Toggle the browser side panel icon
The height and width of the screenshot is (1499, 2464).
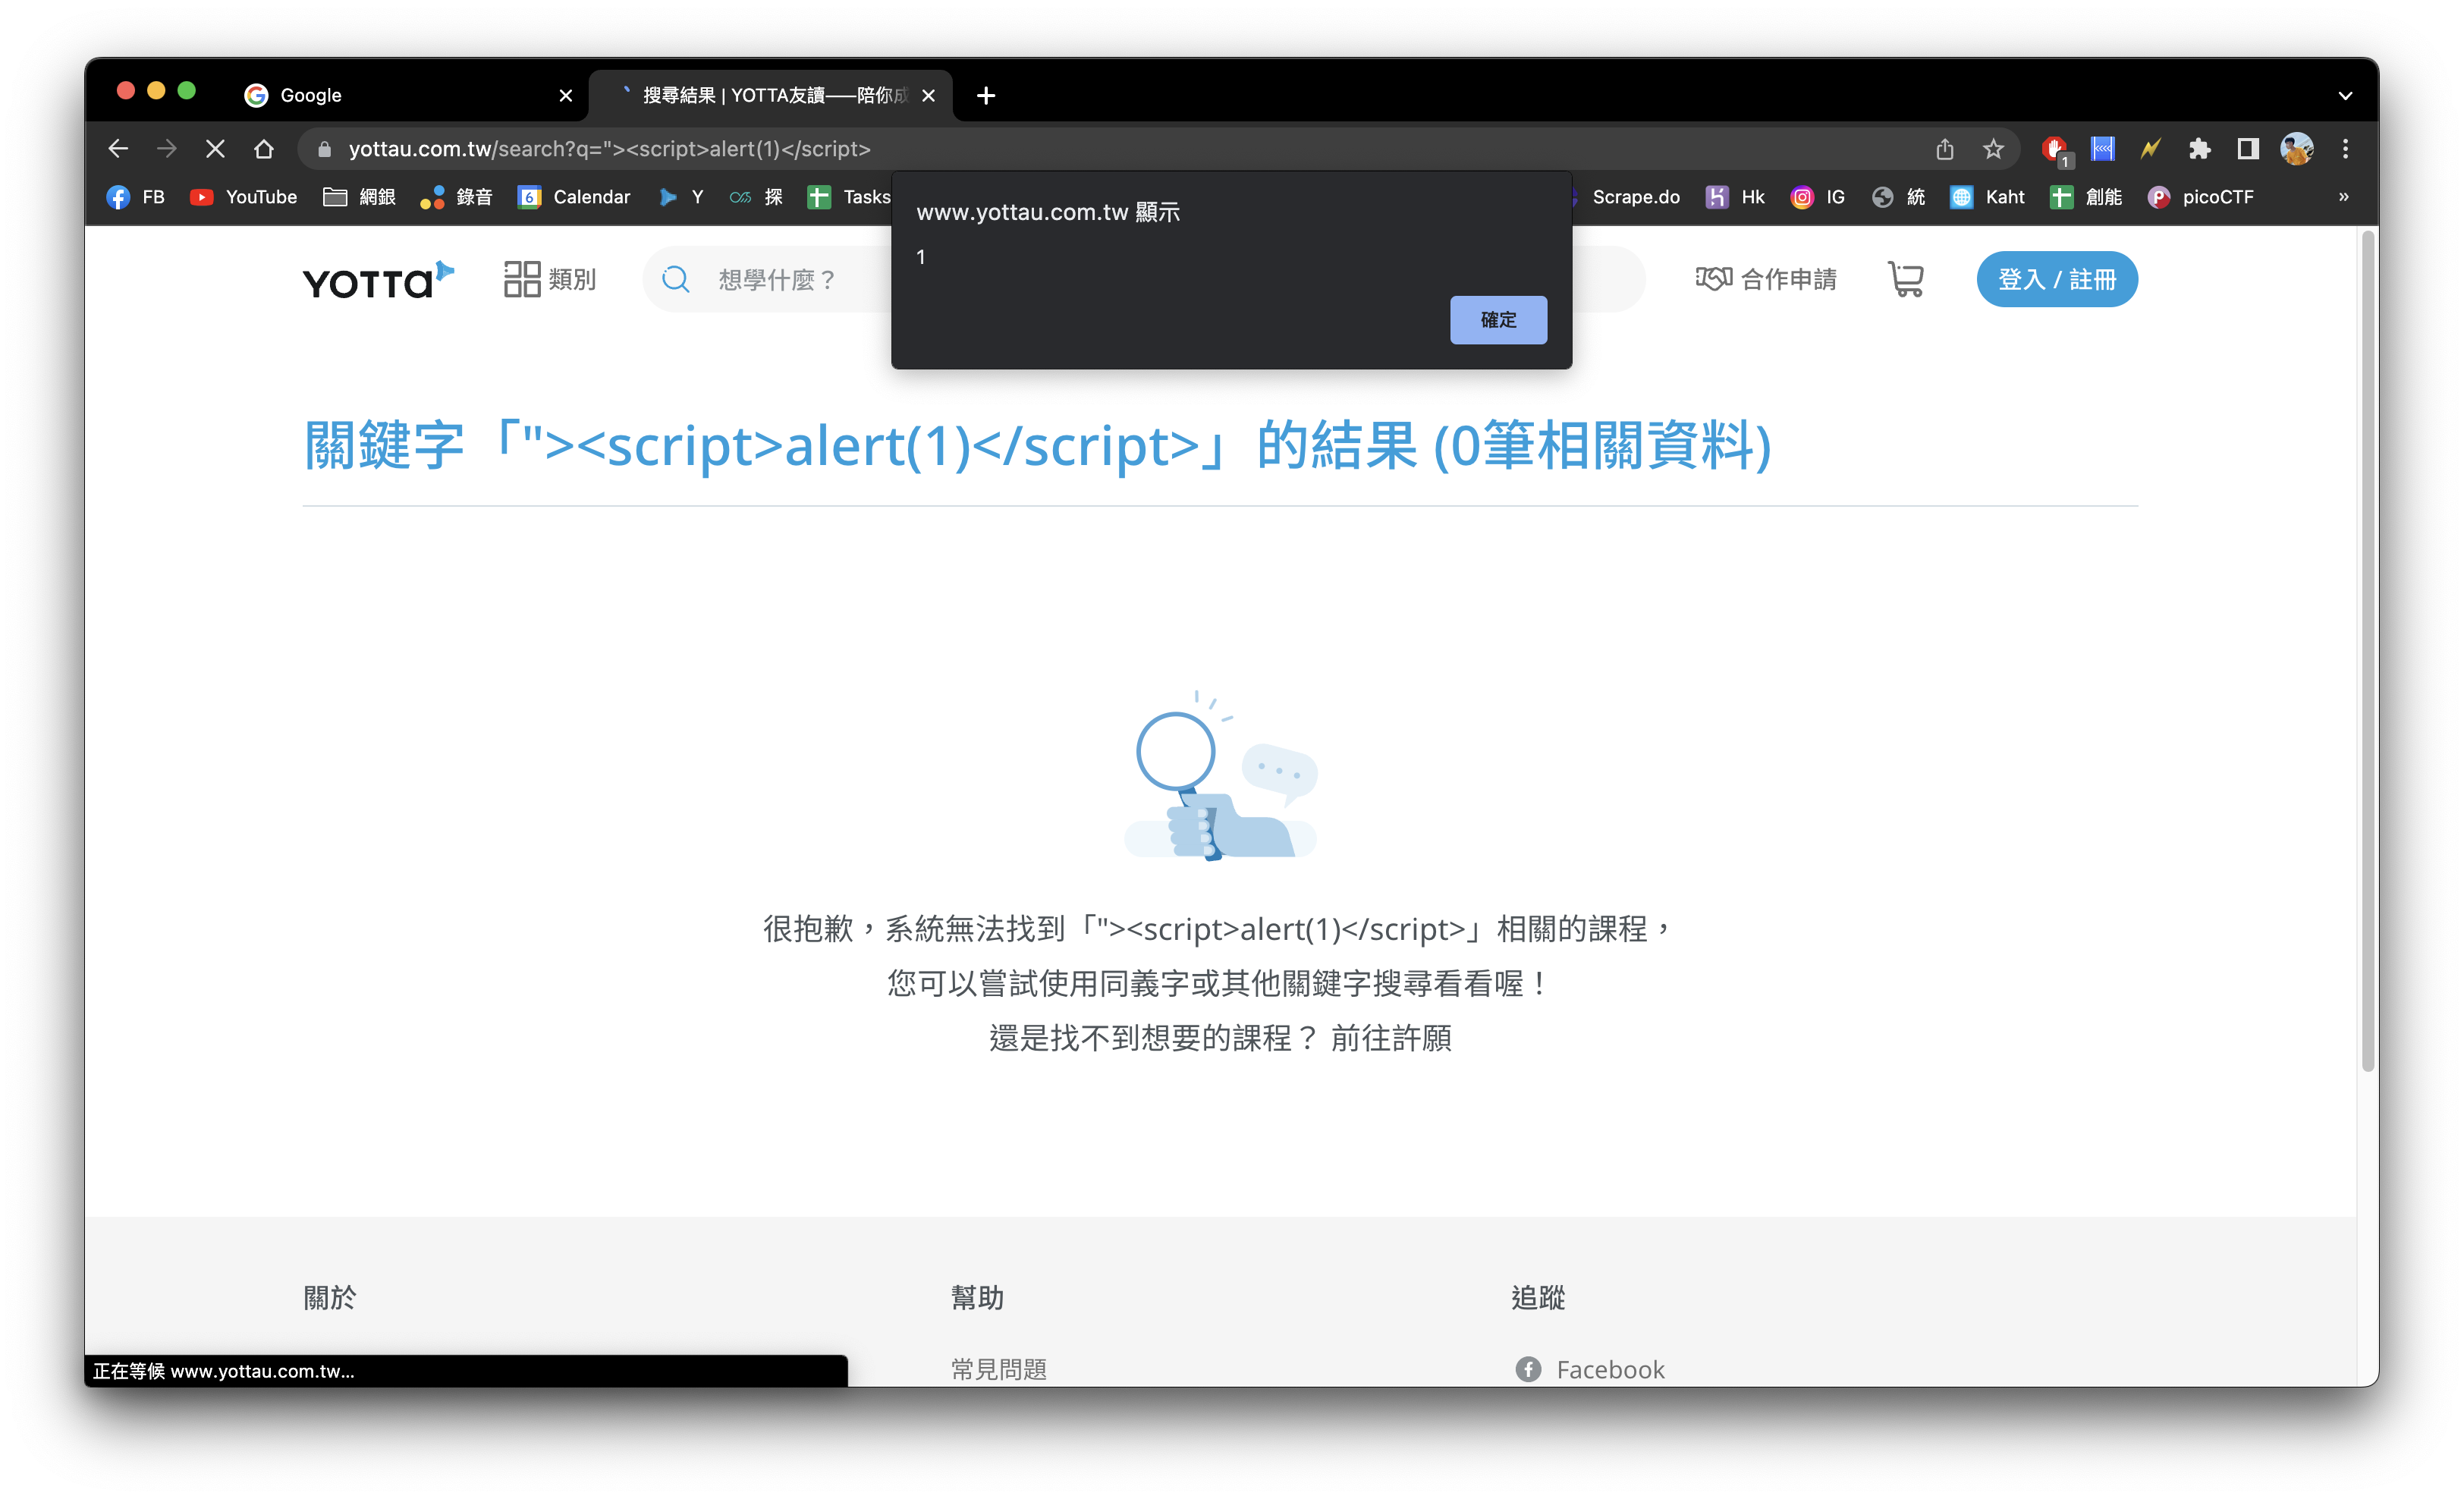(x=2248, y=149)
